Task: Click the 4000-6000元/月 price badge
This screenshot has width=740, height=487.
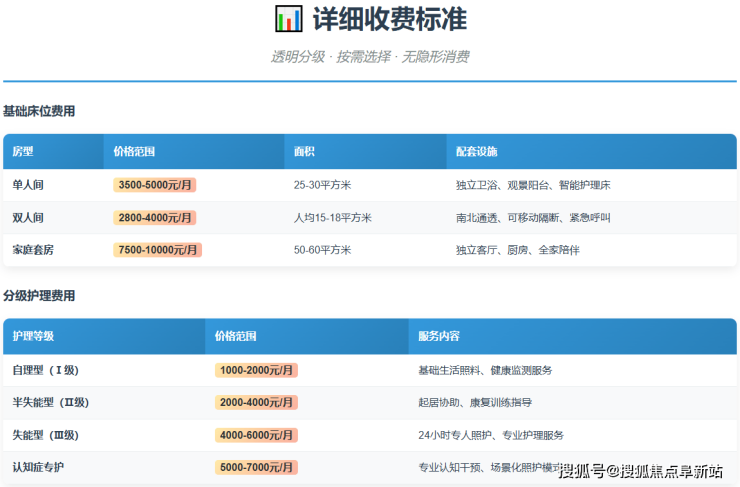Action: point(256,435)
